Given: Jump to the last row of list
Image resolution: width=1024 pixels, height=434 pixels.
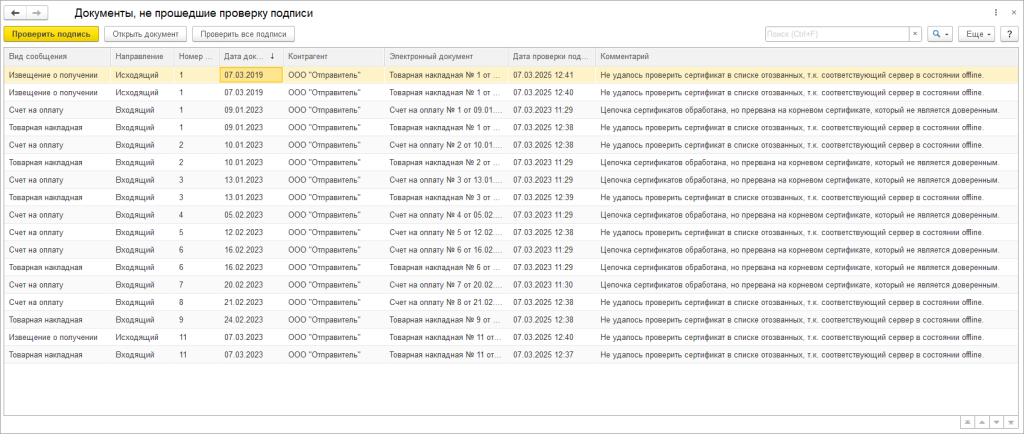Looking at the screenshot, I should point(1010,422).
